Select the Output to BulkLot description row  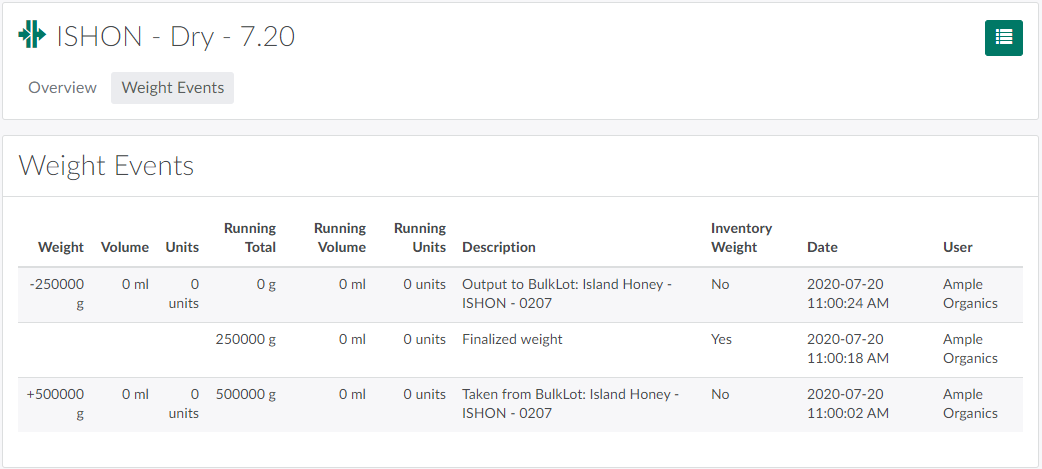coord(566,294)
